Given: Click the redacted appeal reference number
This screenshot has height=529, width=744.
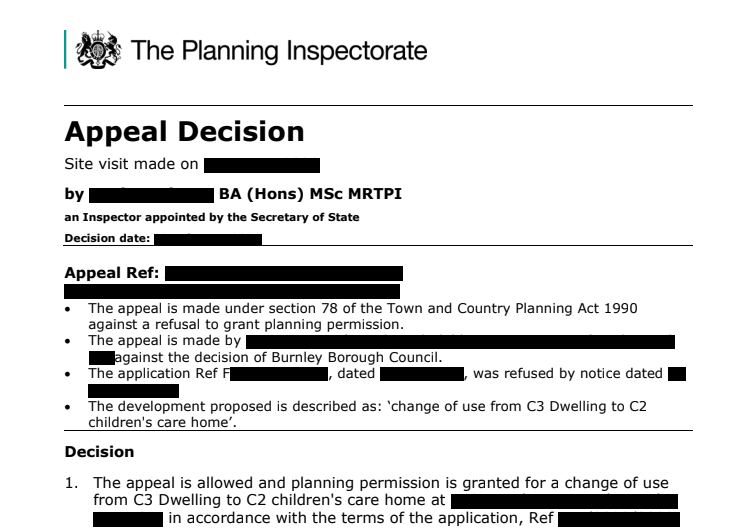Looking at the screenshot, I should tap(284, 272).
